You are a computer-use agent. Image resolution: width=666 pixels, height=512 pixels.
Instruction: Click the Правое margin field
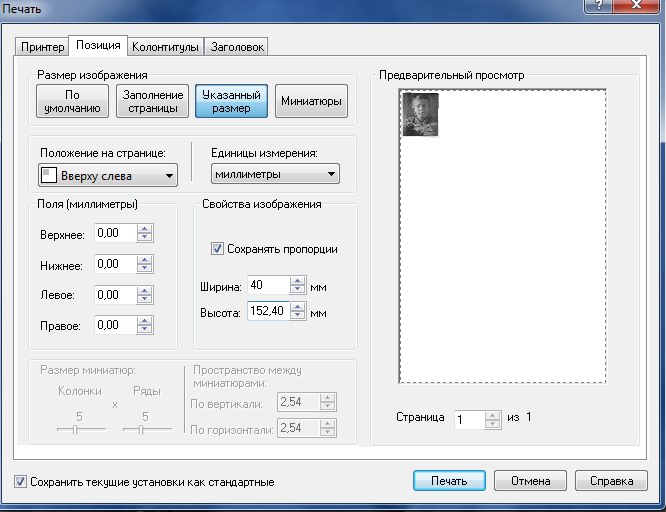115,325
